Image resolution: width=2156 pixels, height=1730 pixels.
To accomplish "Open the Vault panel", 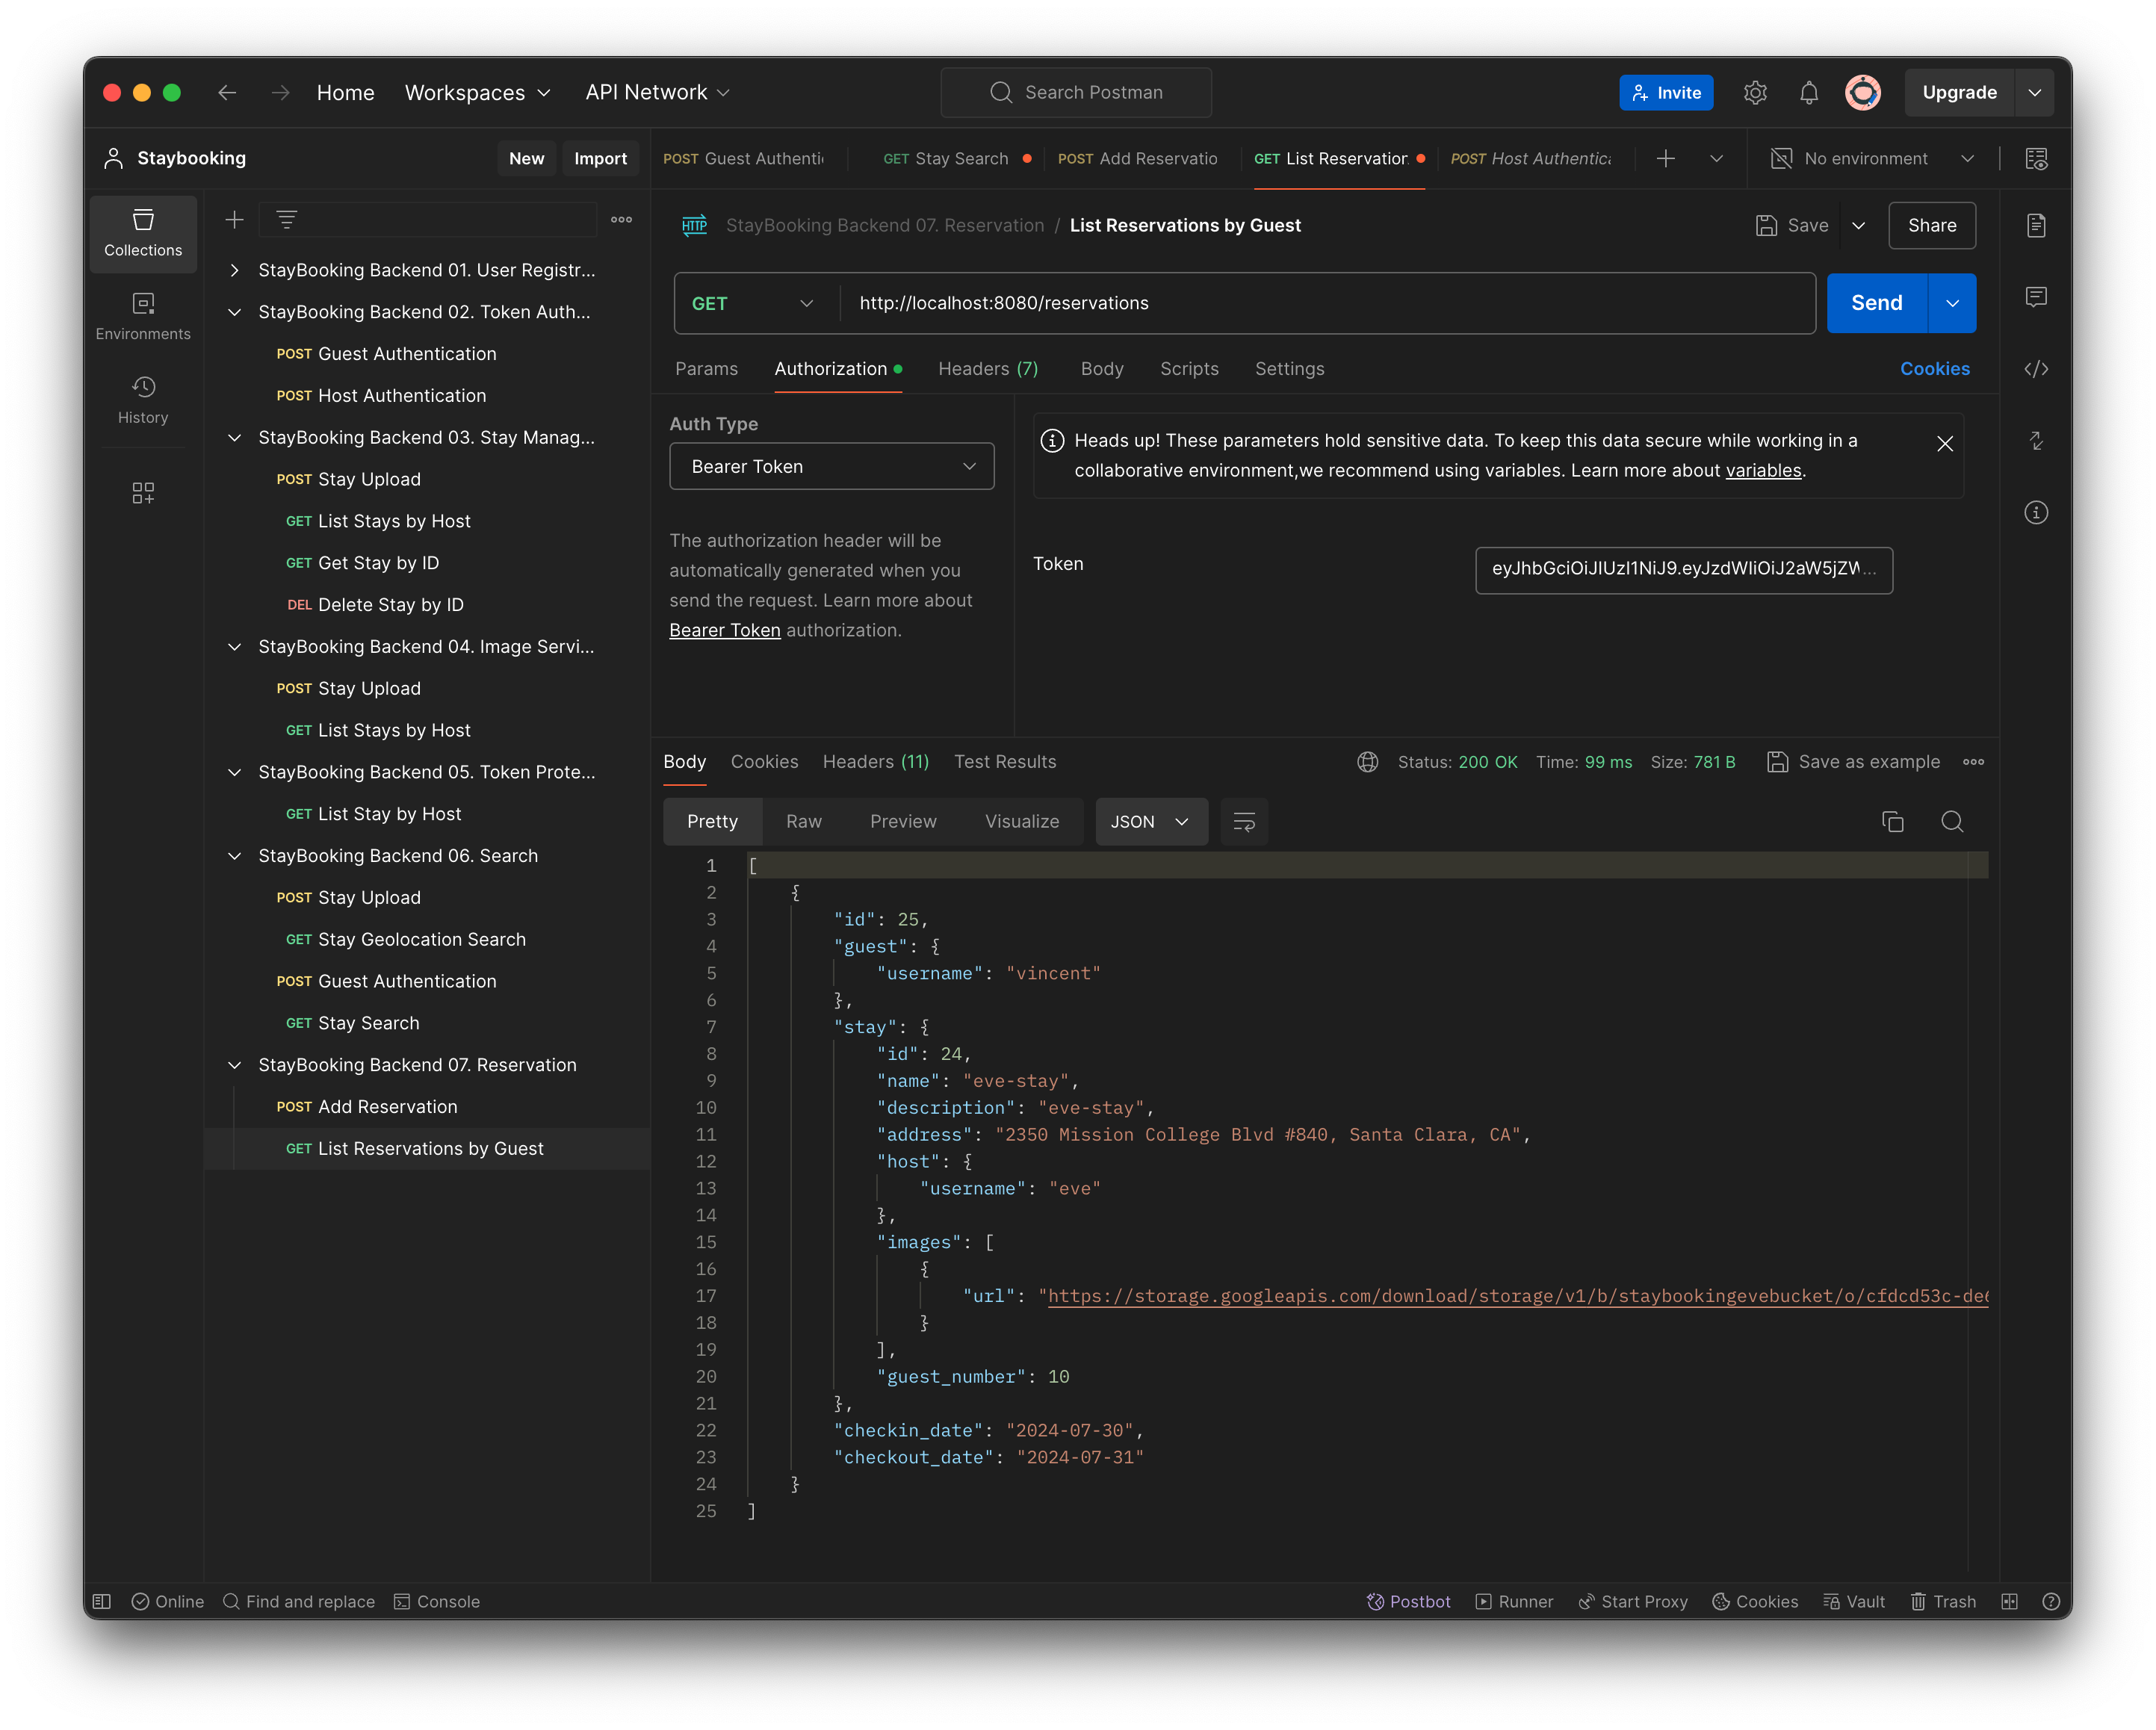I will (1854, 1601).
